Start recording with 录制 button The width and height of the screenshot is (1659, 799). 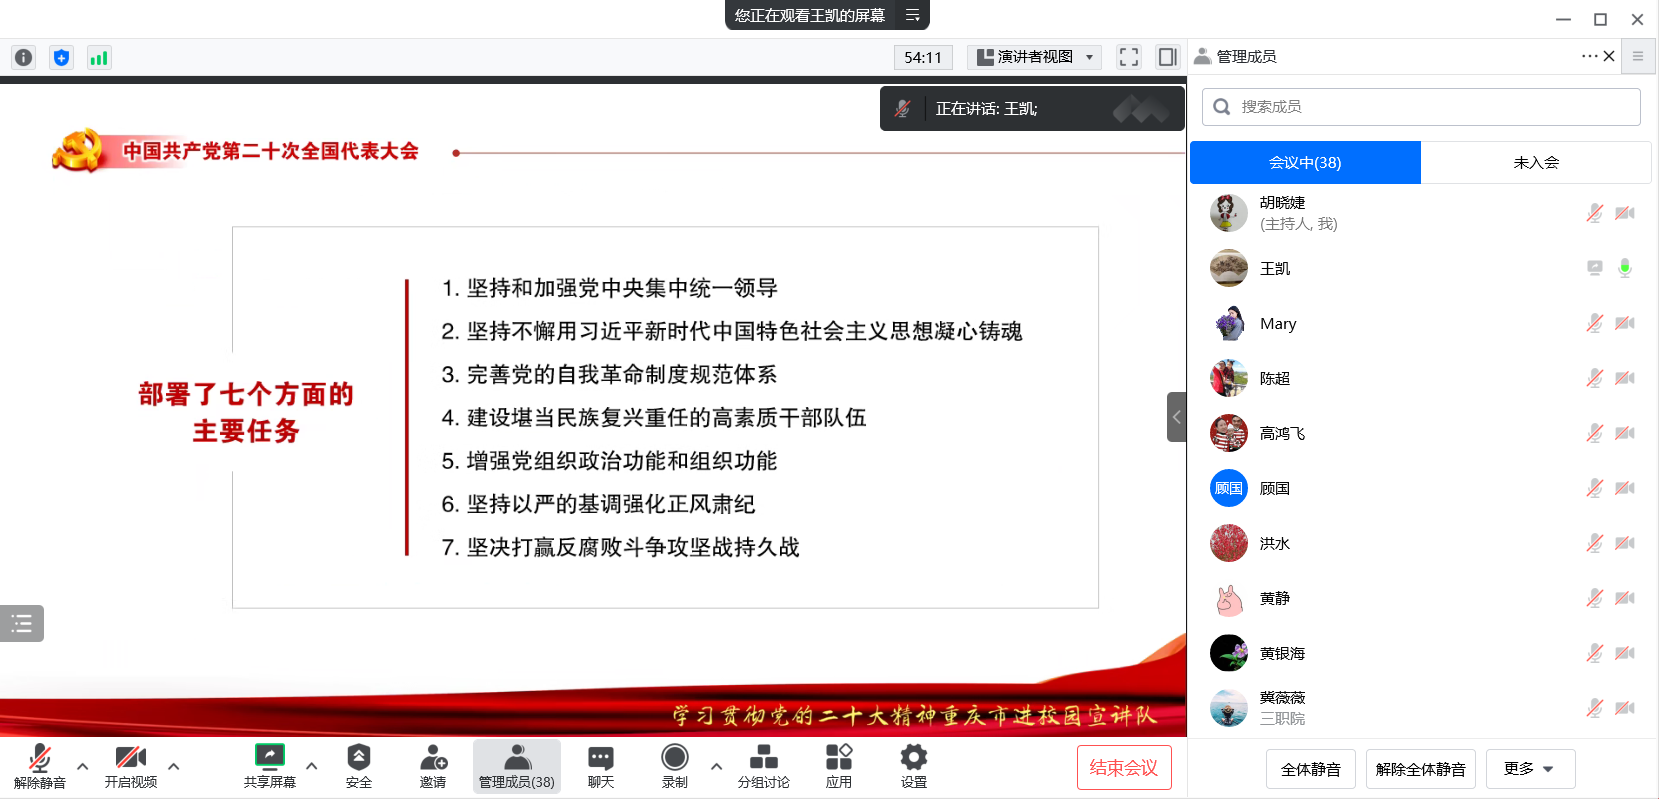(x=675, y=766)
